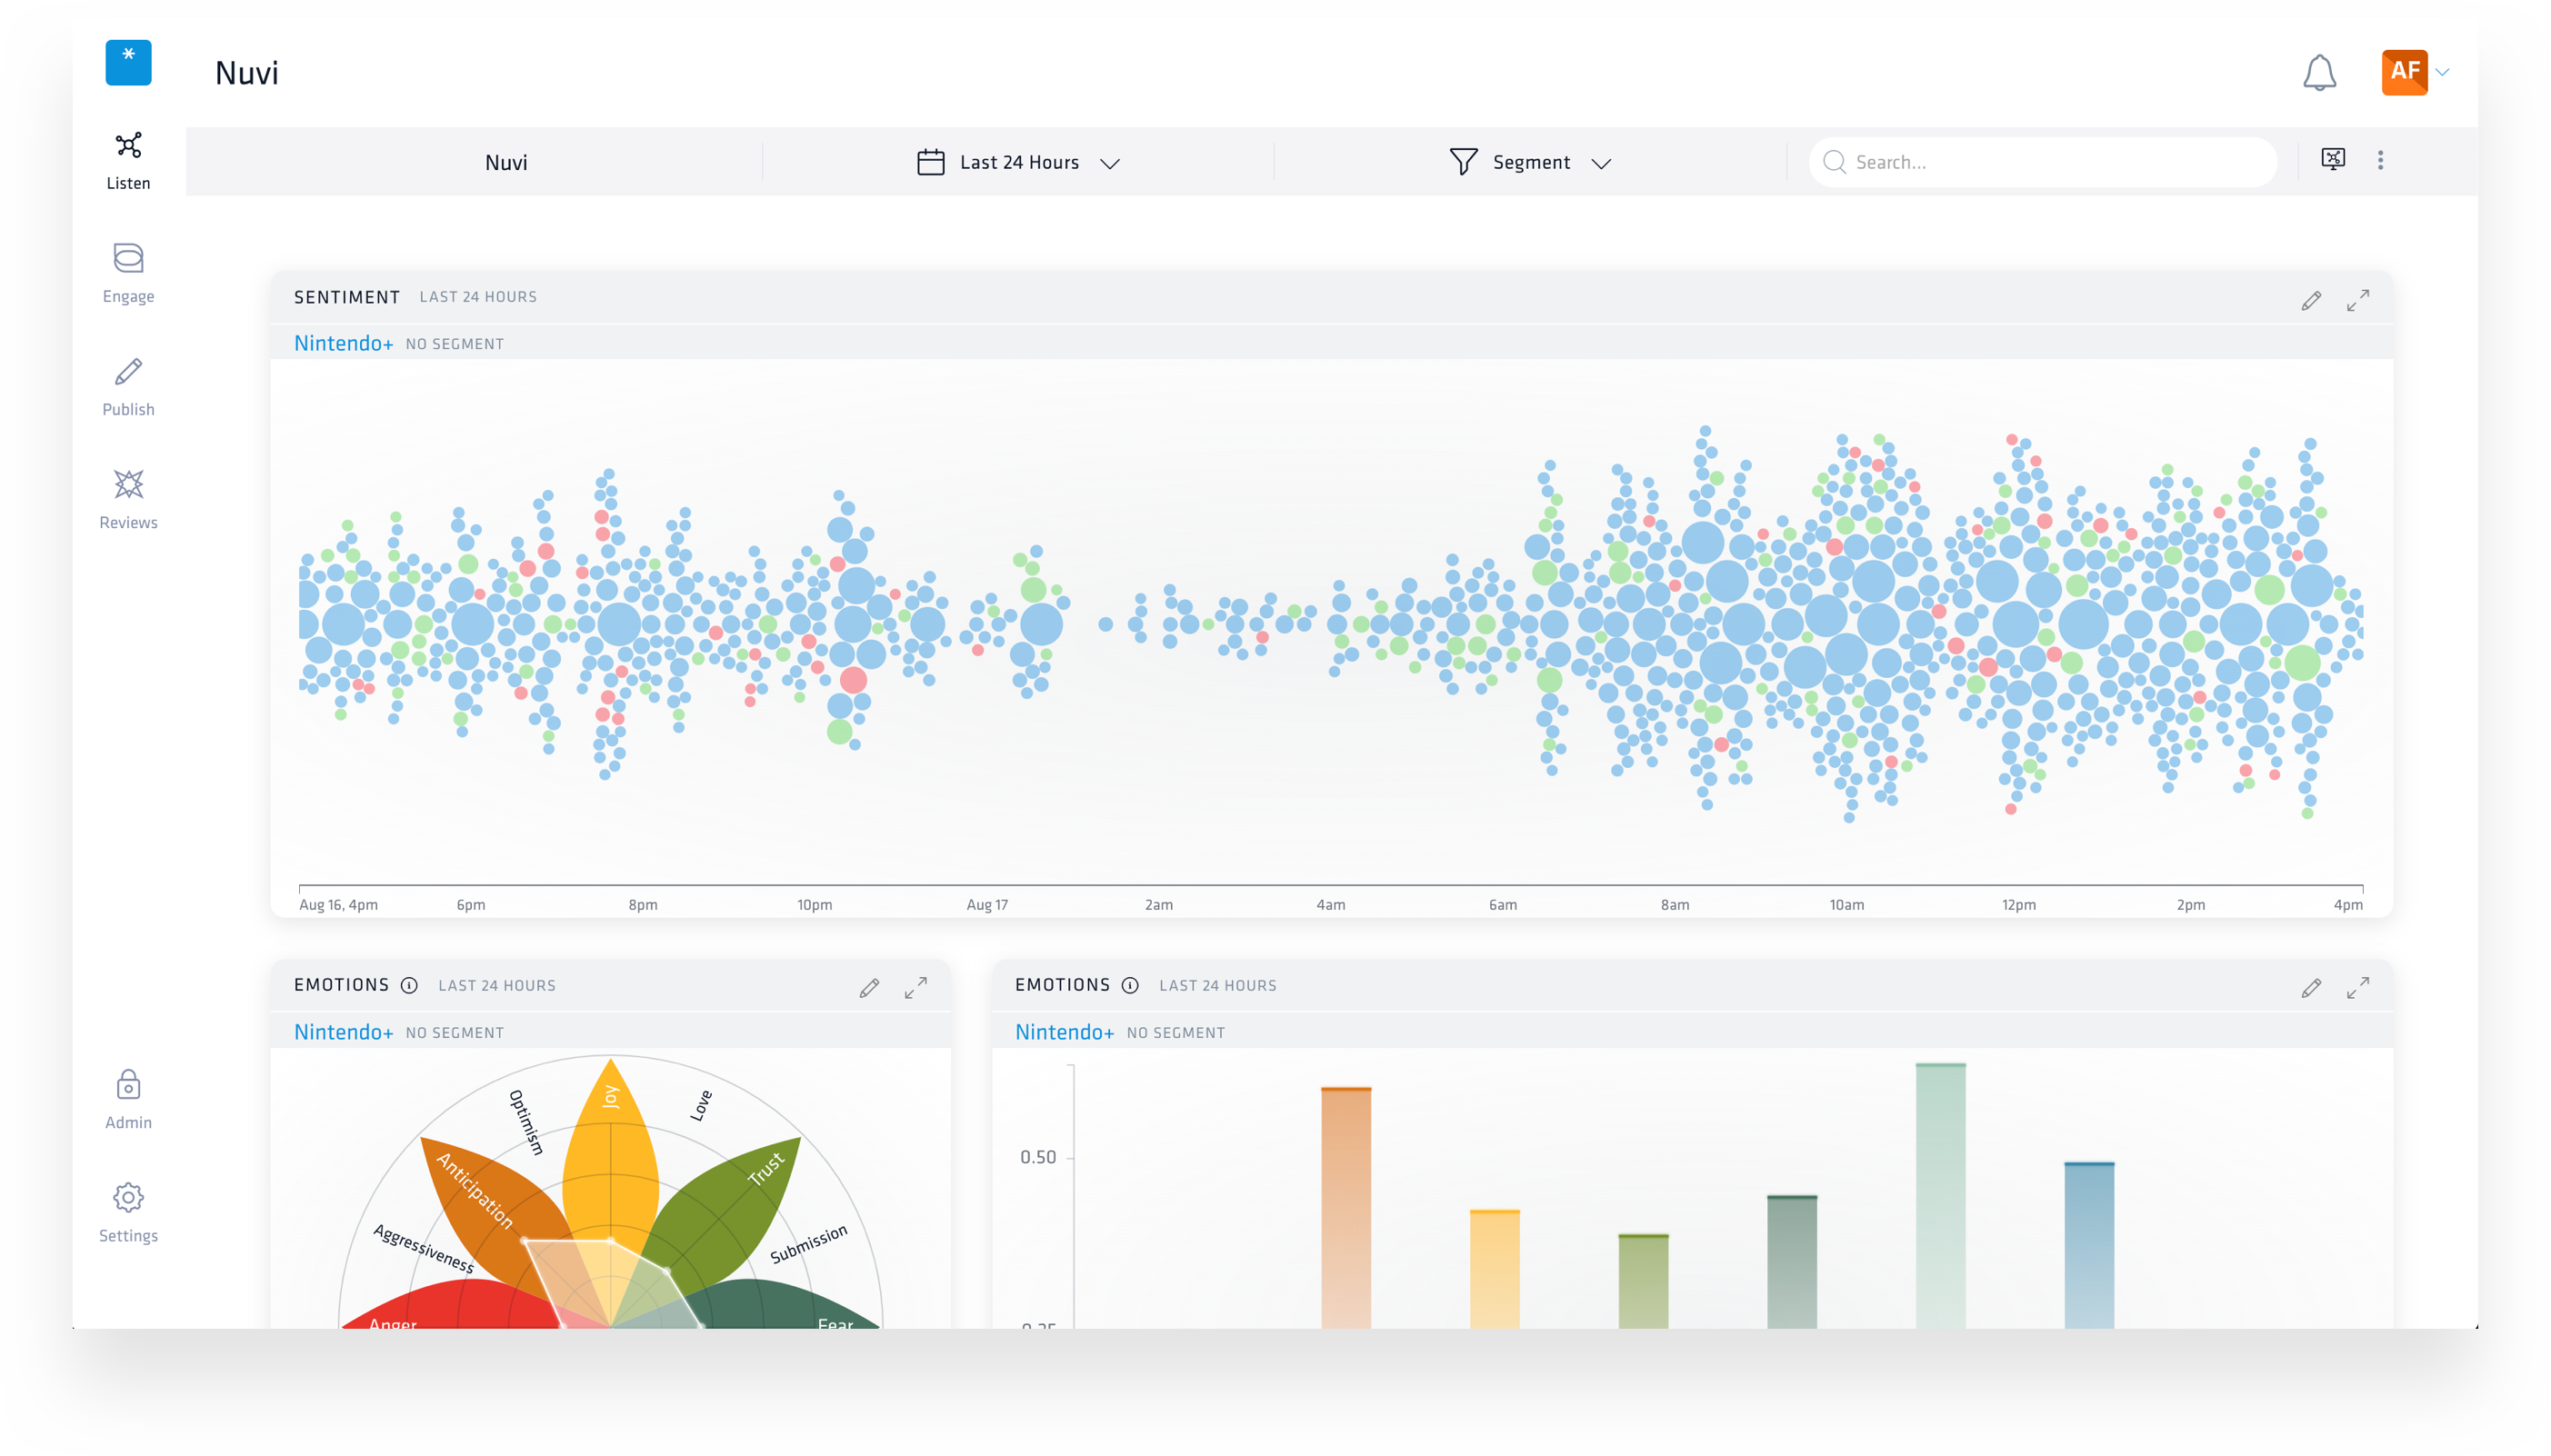Expand the Segment filter dropdown
The height and width of the screenshot is (1456, 2551).
(x=1530, y=162)
